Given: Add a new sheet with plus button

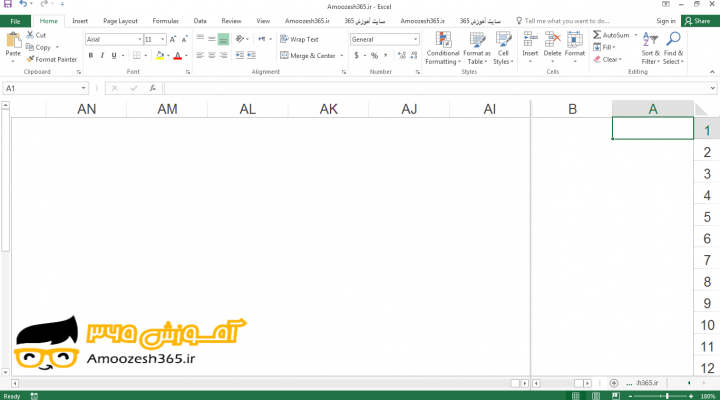Looking at the screenshot, I should click(614, 383).
